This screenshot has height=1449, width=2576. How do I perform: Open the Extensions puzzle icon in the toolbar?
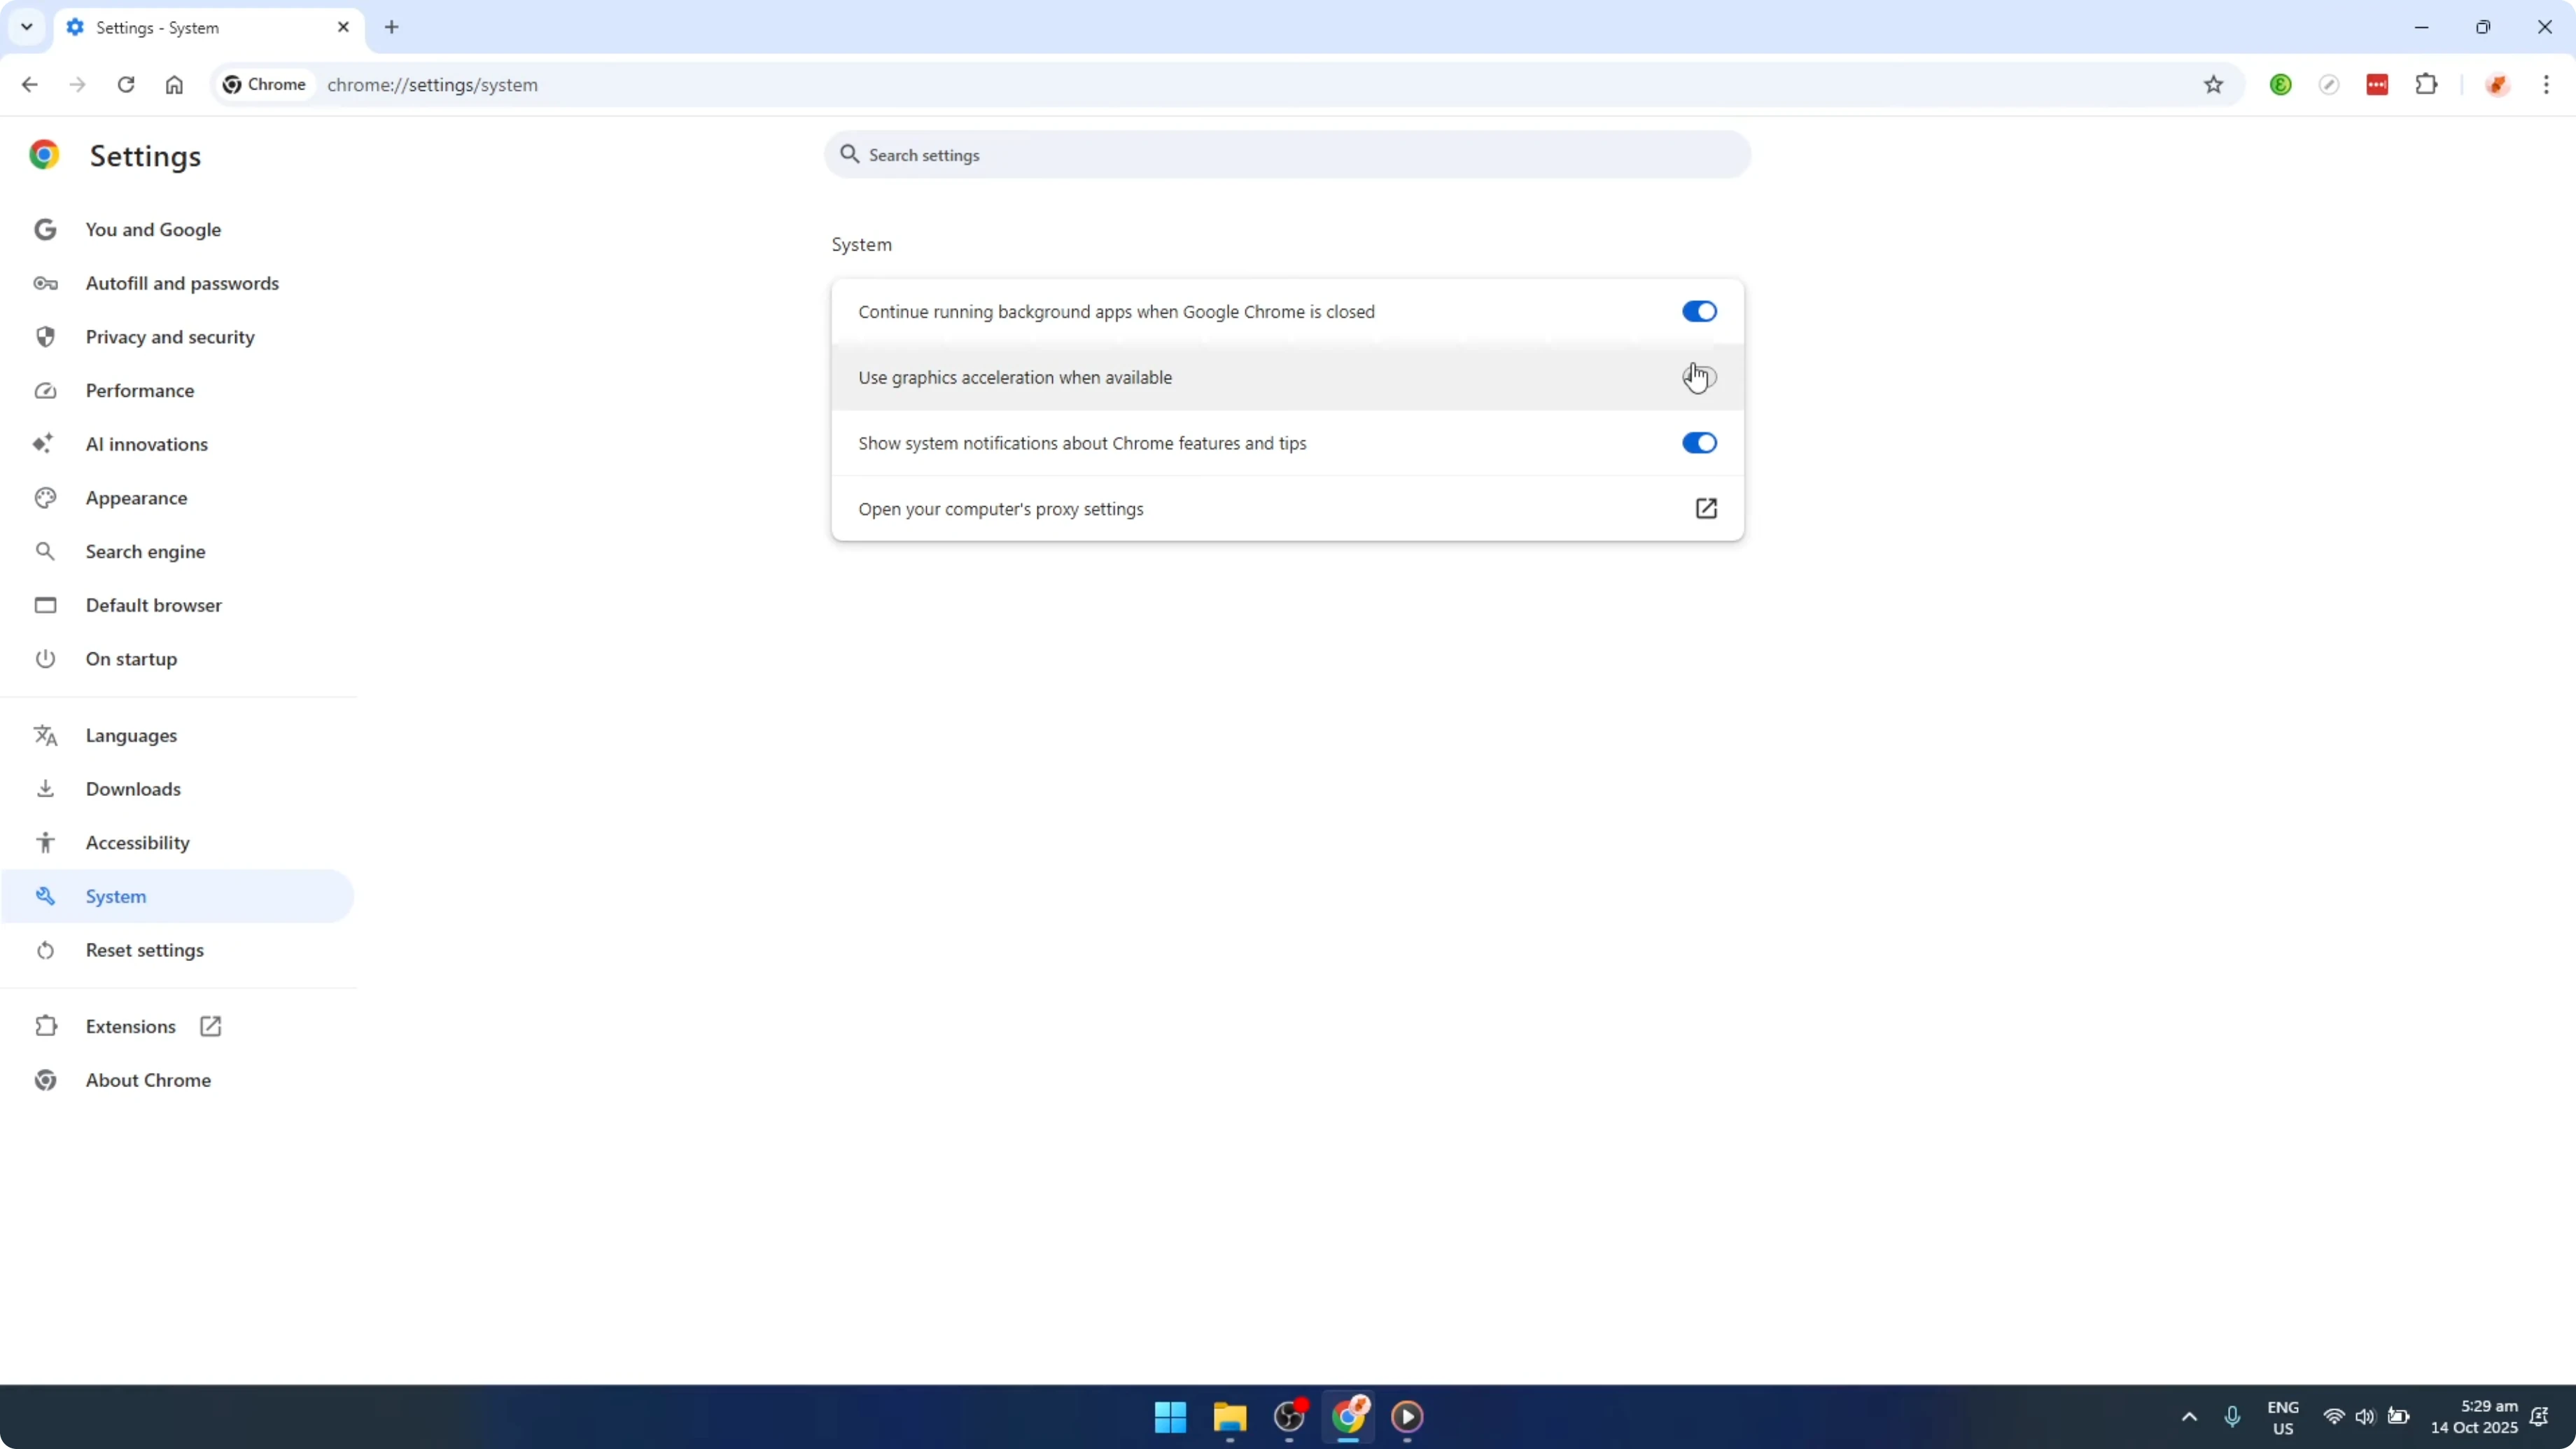tap(2428, 84)
